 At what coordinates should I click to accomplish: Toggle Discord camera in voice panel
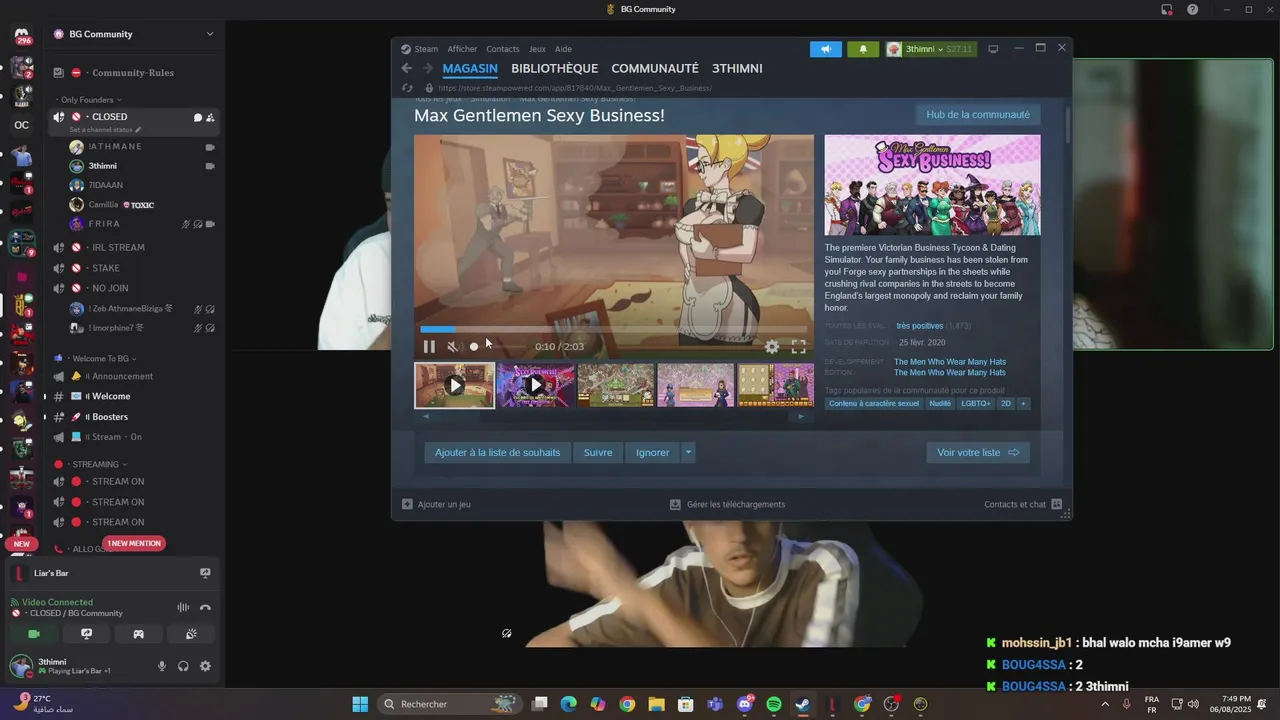(x=34, y=634)
